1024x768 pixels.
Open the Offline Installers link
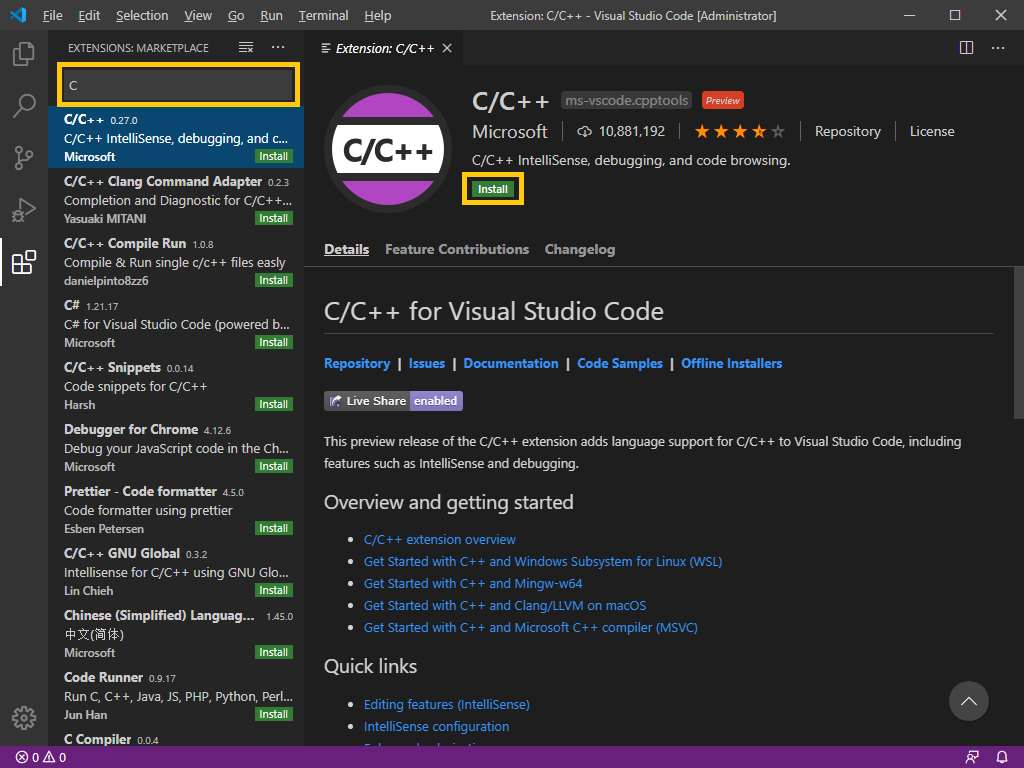[x=731, y=364]
